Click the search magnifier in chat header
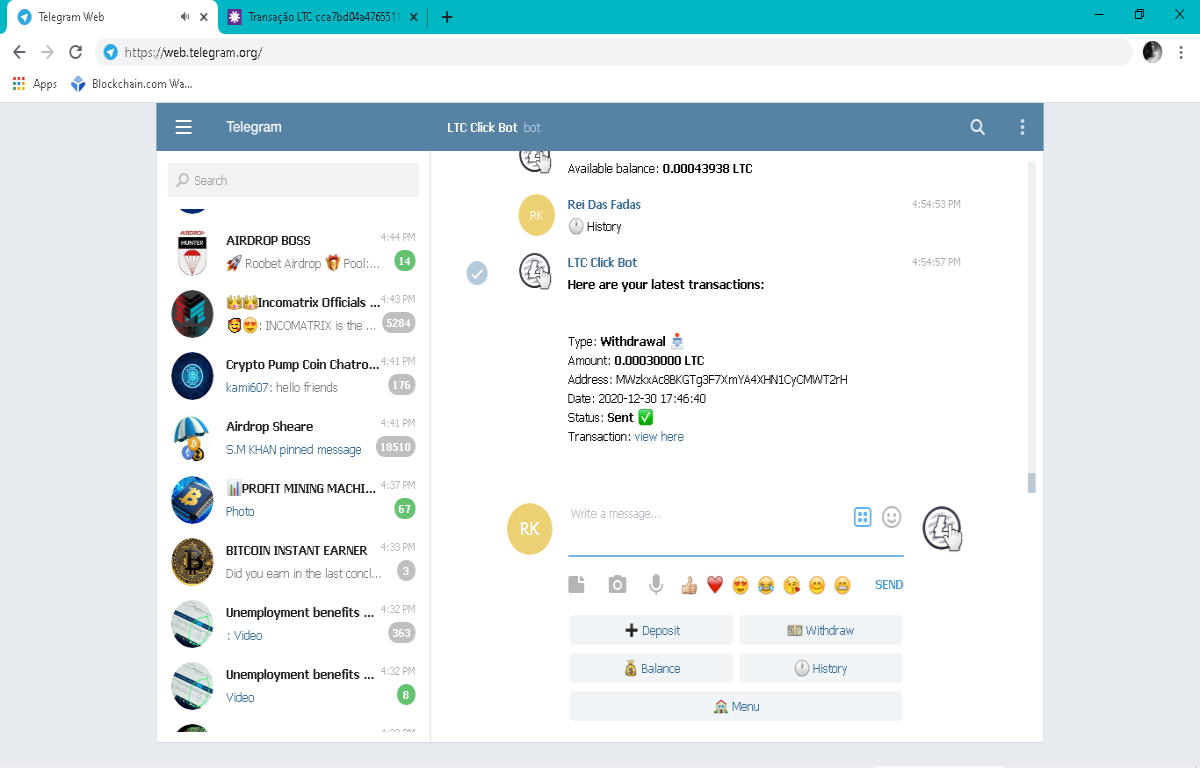1200x768 pixels. (978, 127)
